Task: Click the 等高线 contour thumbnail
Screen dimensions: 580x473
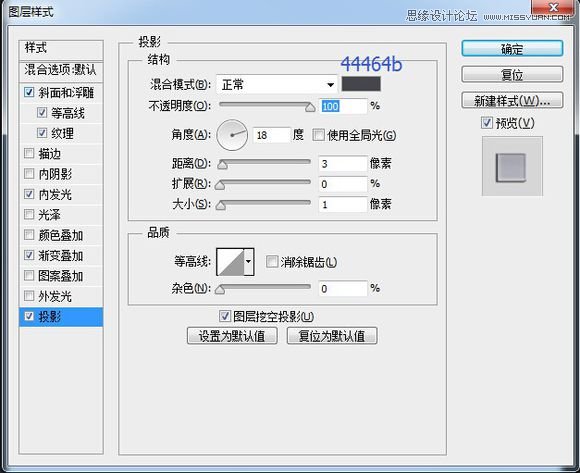Action: click(230, 262)
